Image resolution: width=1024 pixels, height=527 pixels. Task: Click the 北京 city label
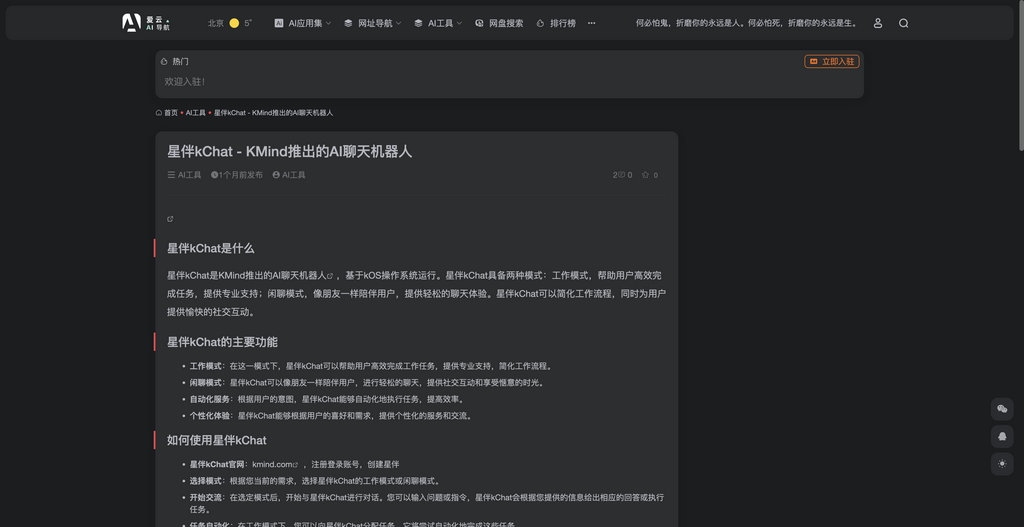216,23
